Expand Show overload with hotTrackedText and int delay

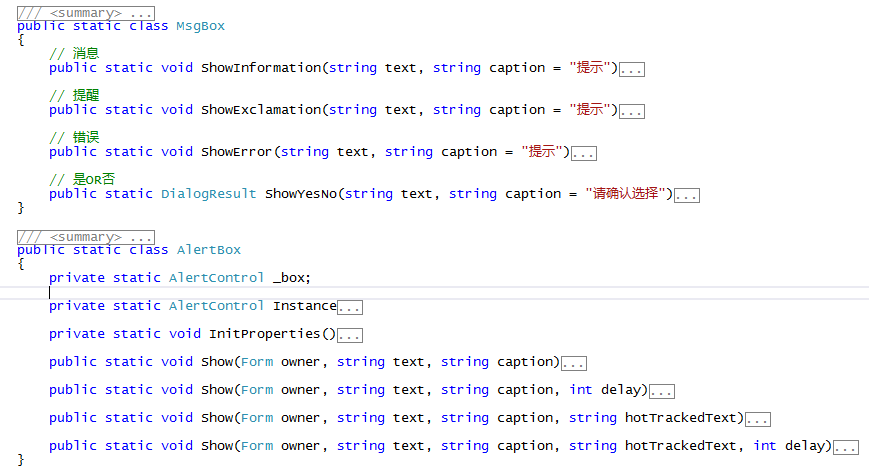point(846,447)
